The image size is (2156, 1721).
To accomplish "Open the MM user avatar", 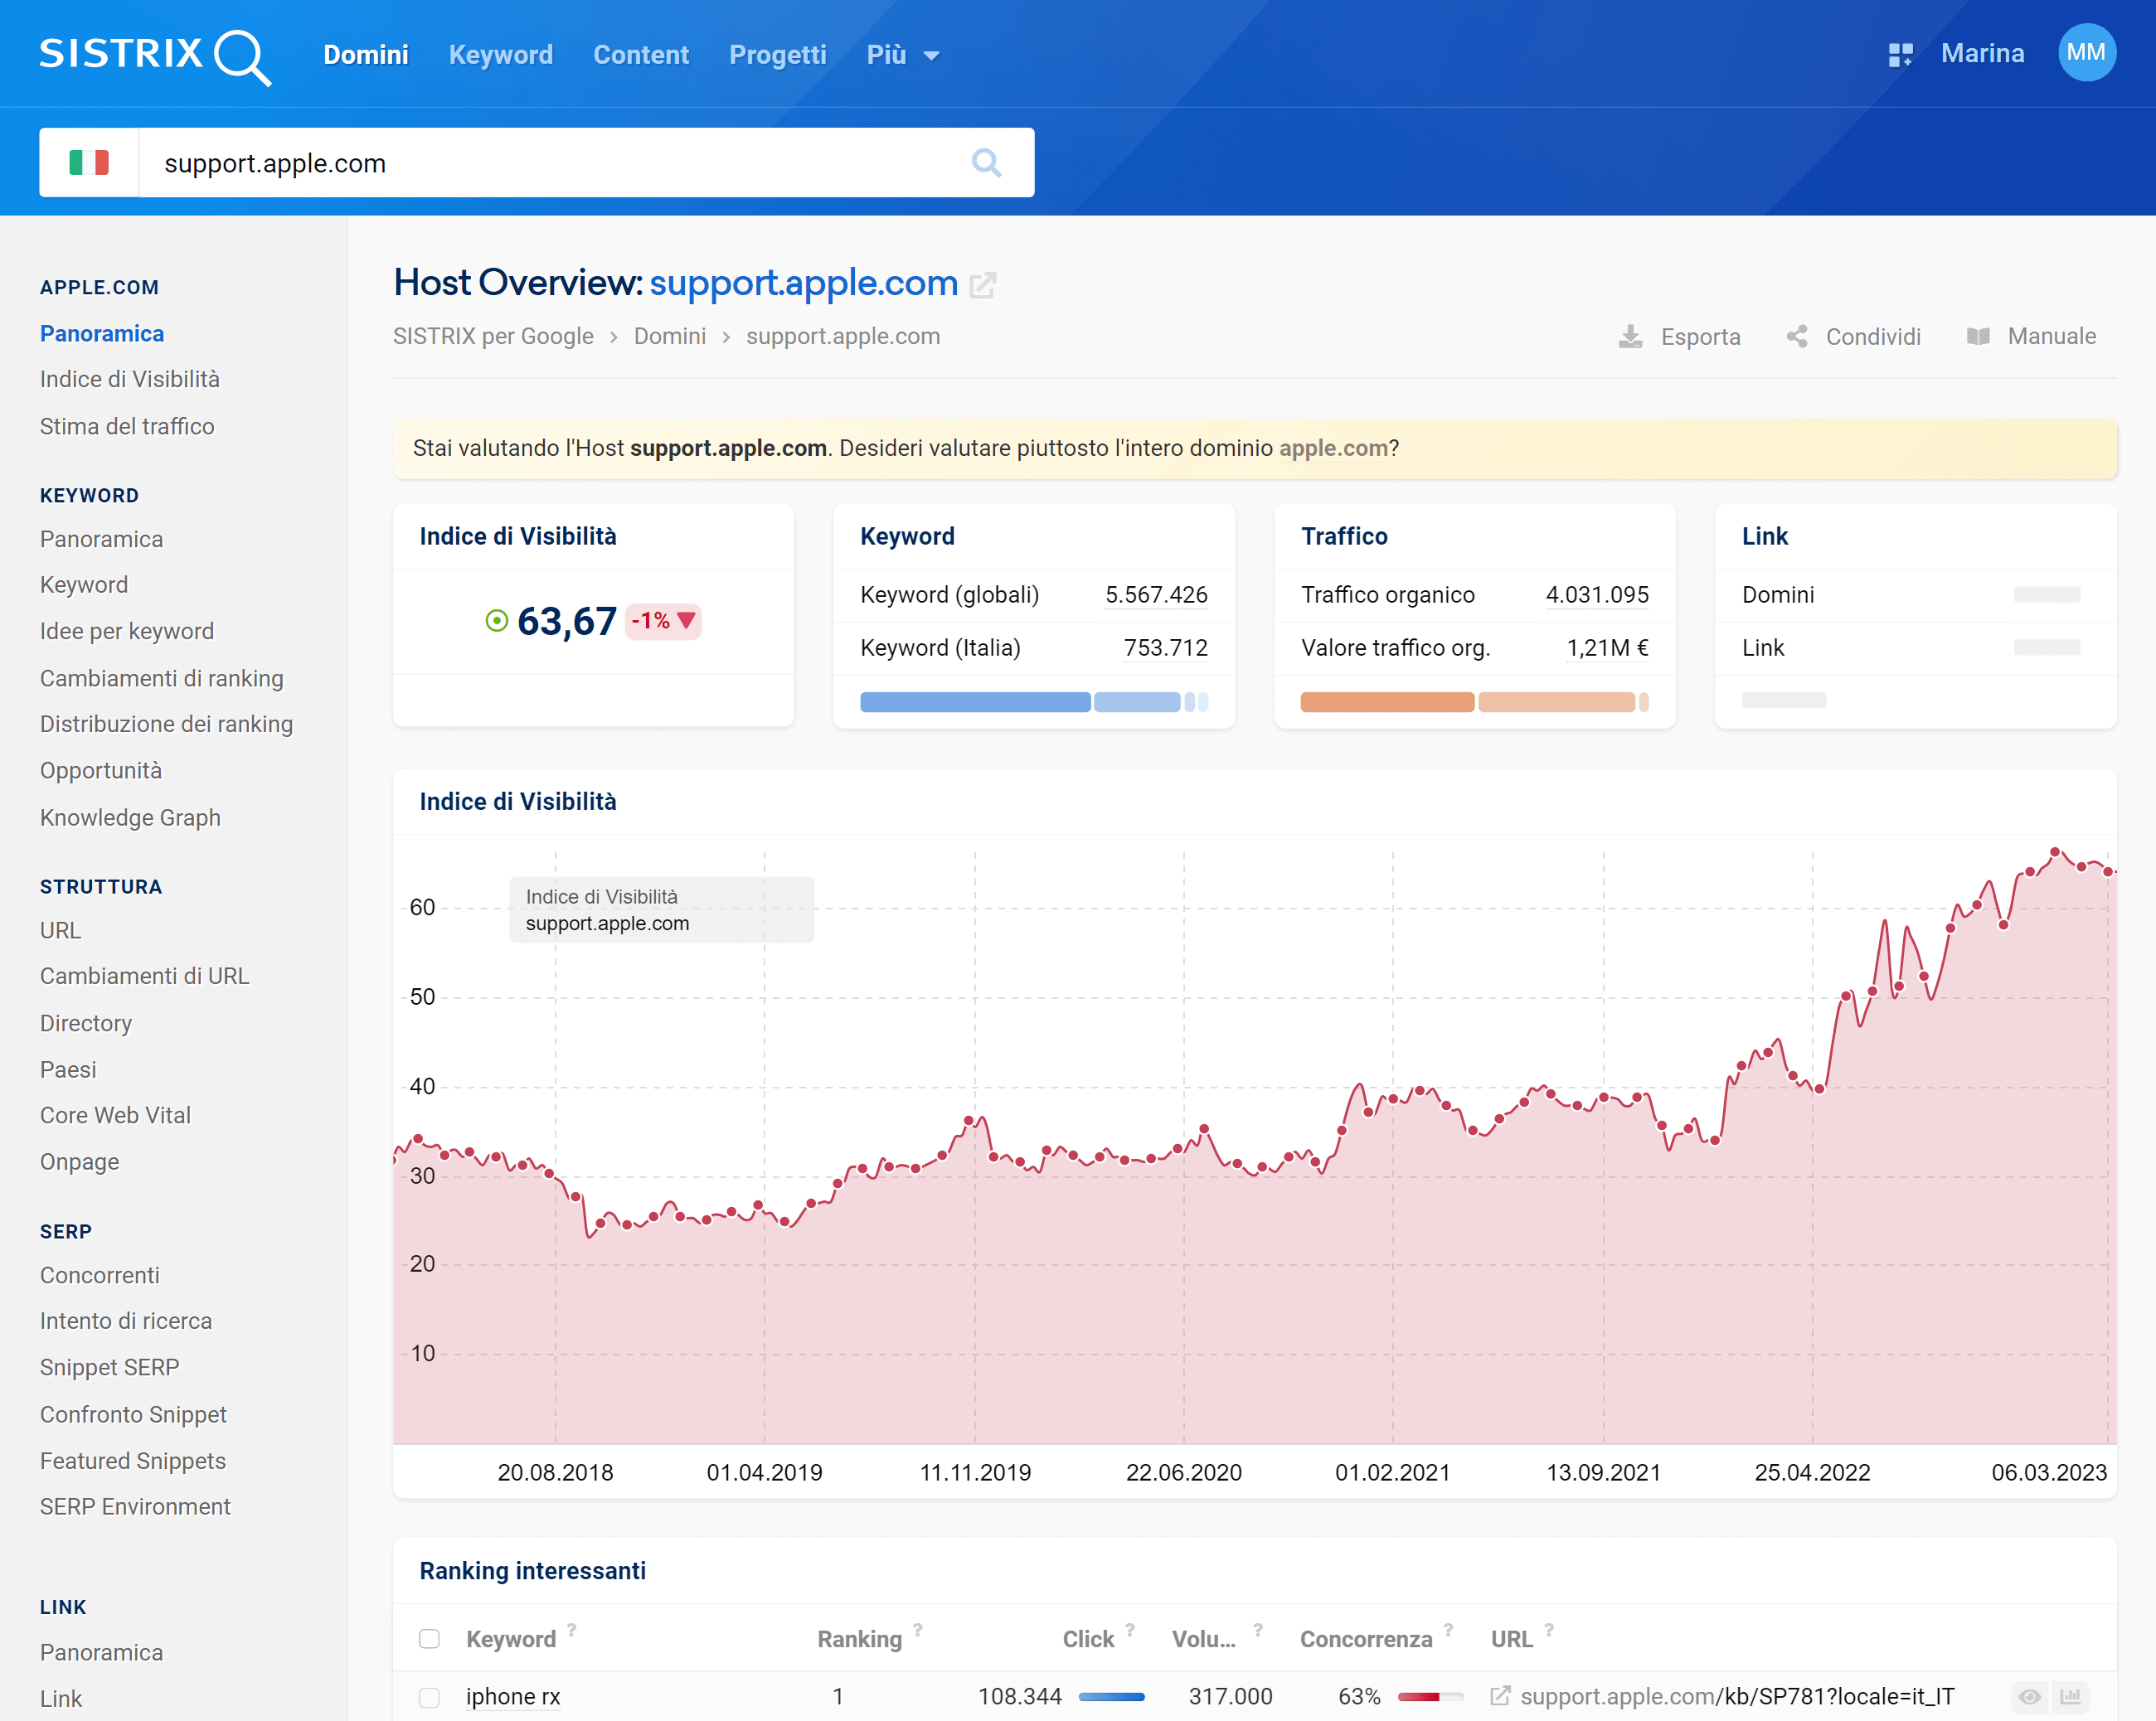I will pyautogui.click(x=2086, y=53).
